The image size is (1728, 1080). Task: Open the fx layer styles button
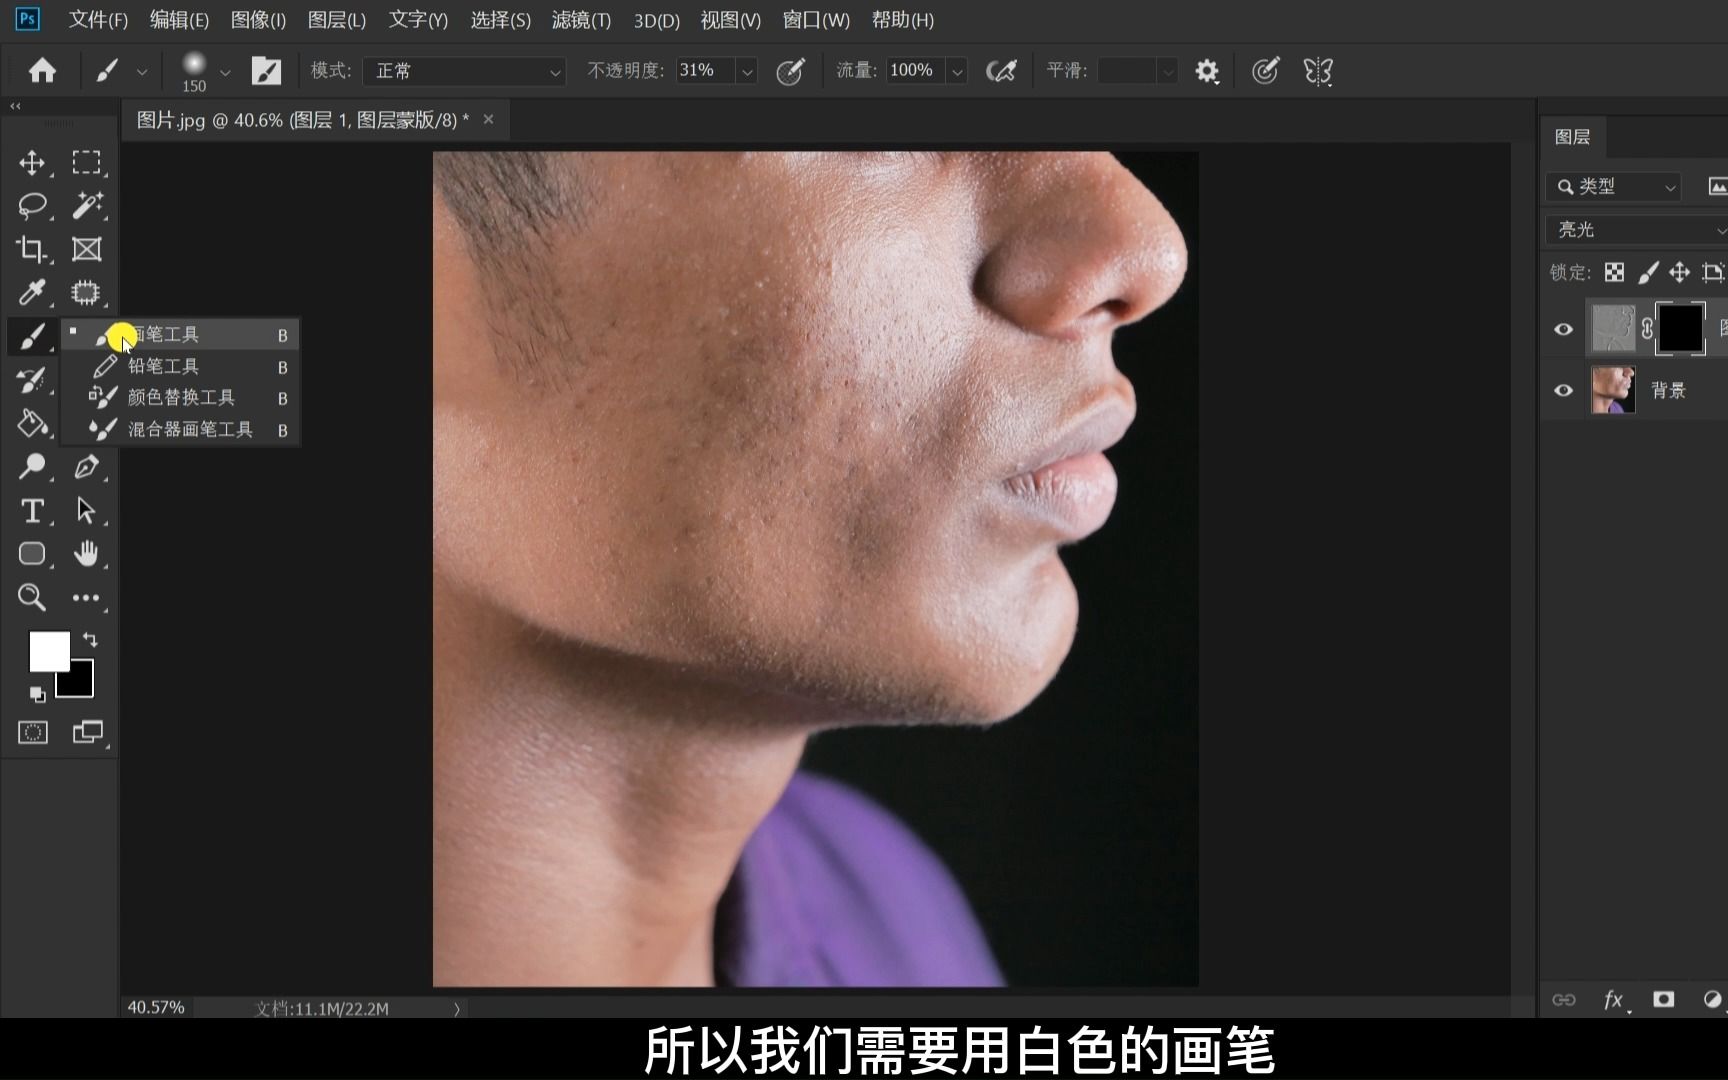[x=1612, y=999]
